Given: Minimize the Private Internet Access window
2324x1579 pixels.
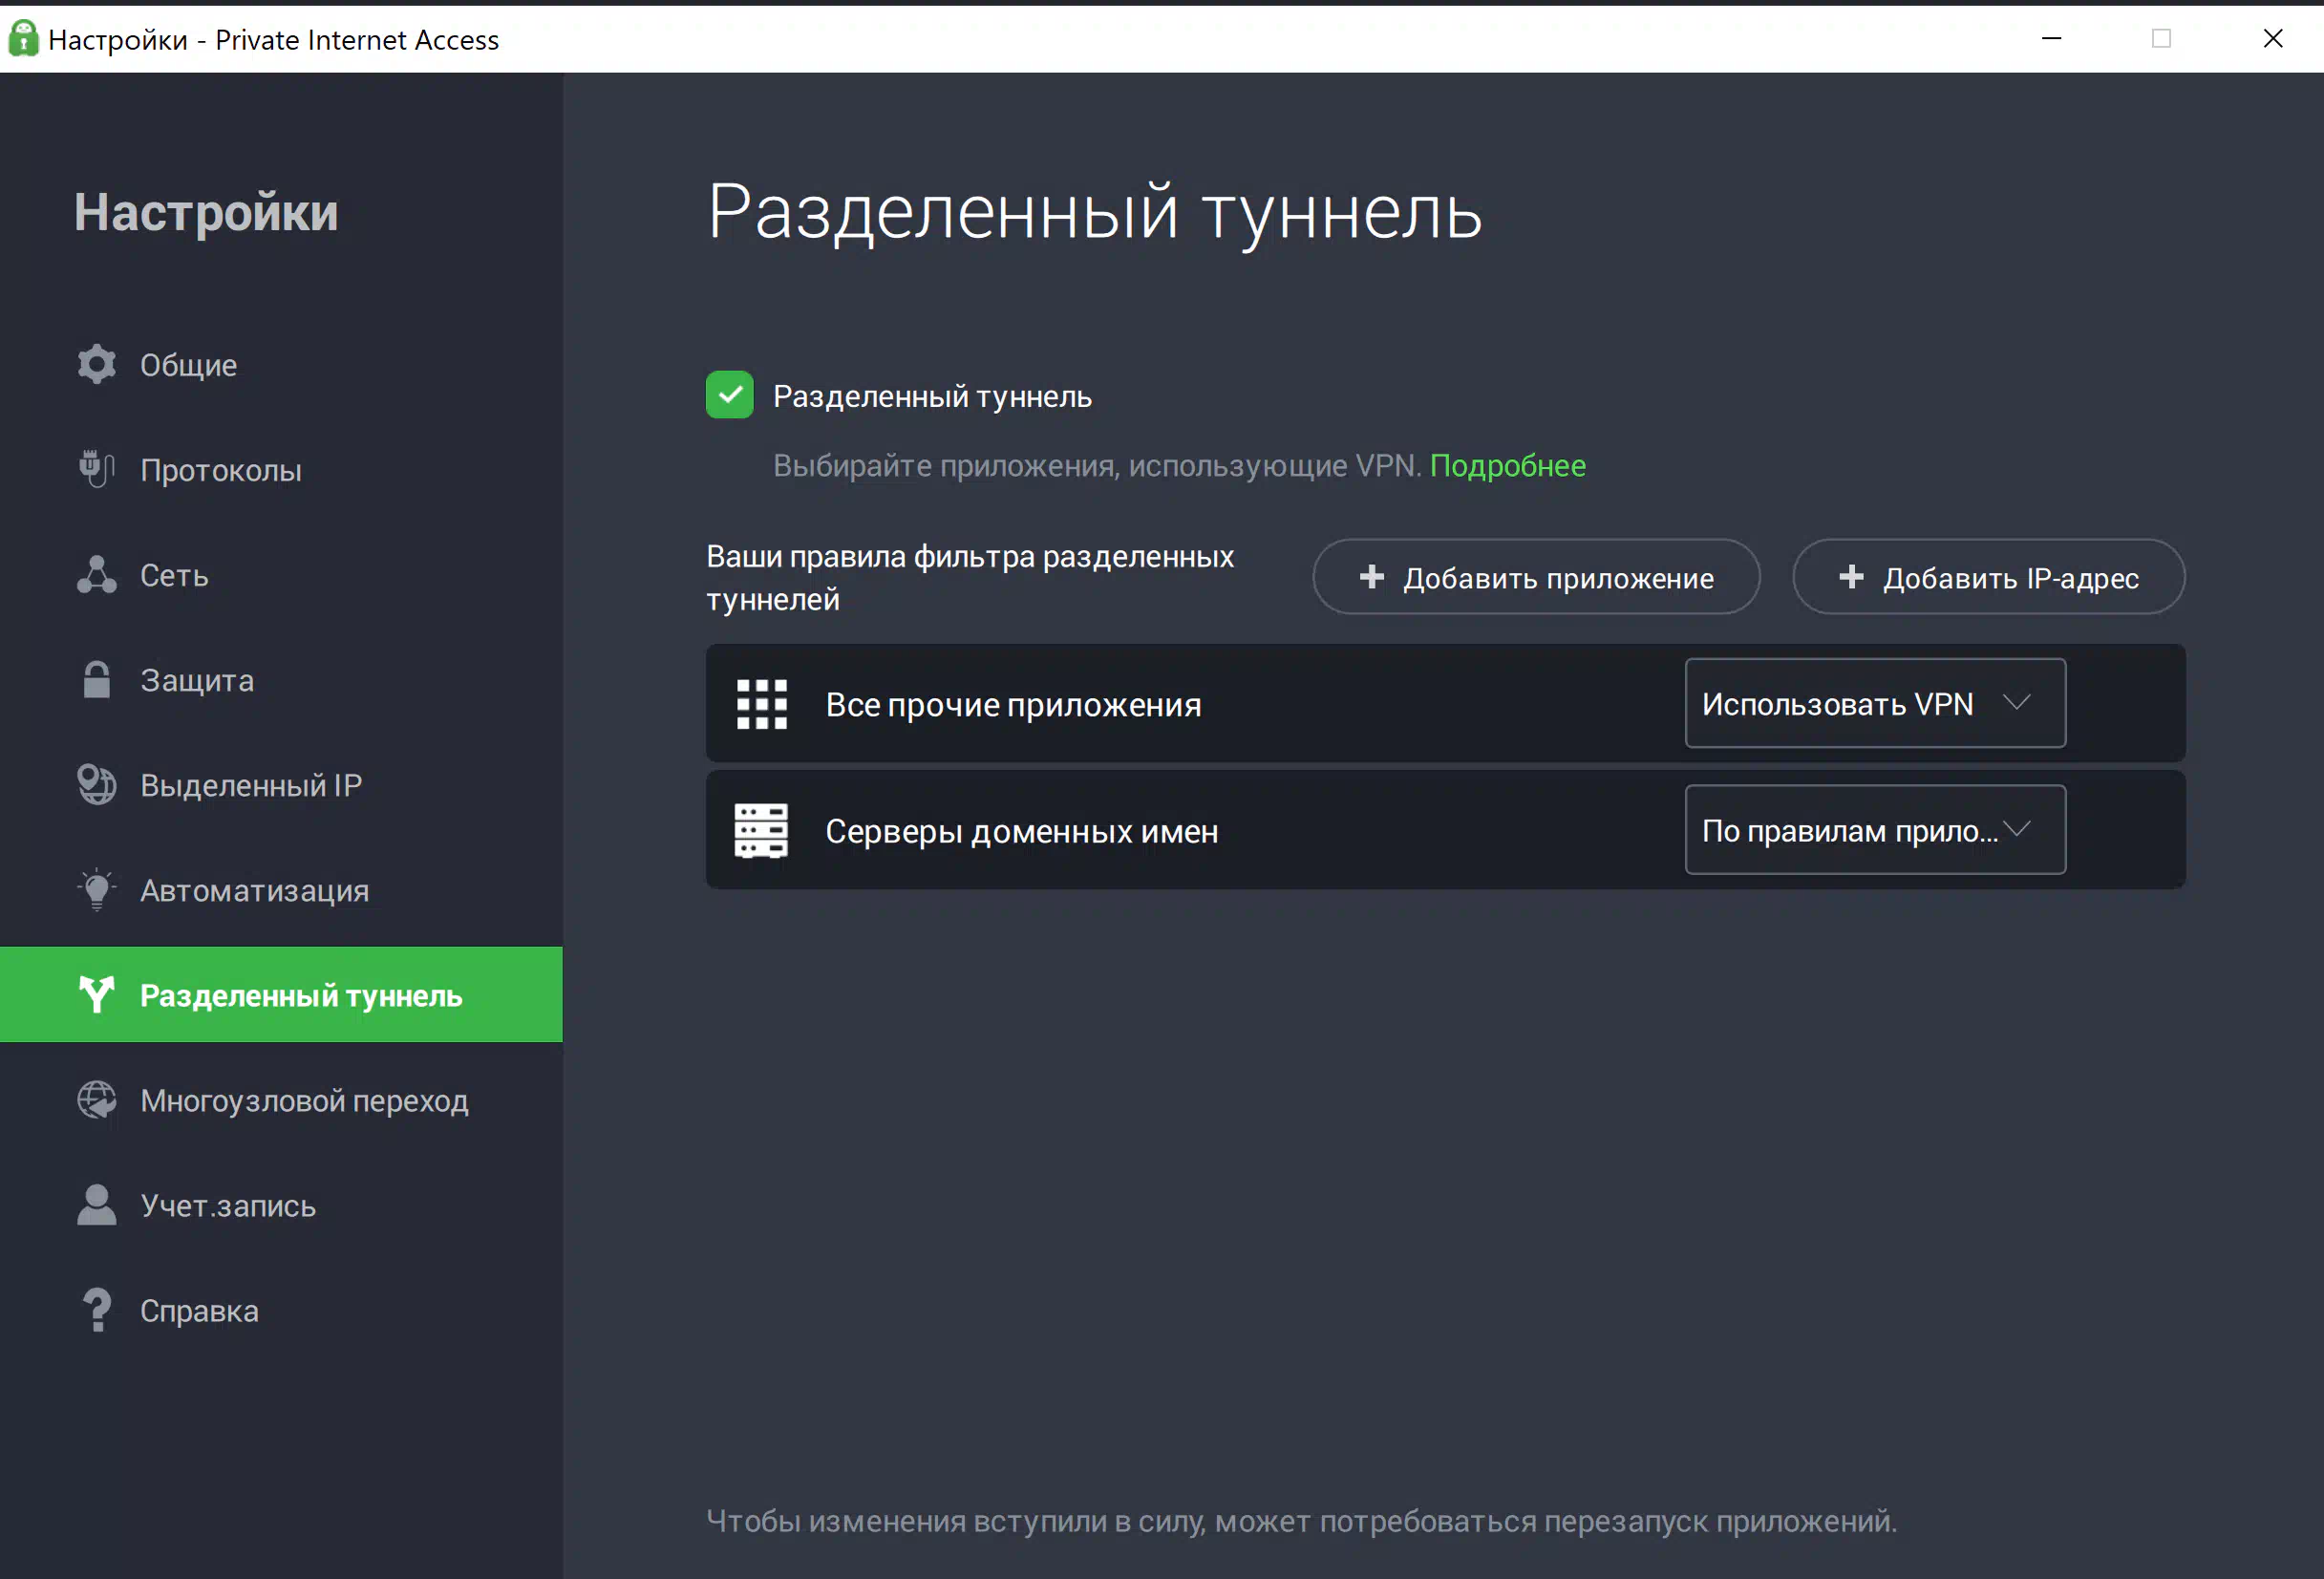Looking at the screenshot, I should (x=2051, y=38).
